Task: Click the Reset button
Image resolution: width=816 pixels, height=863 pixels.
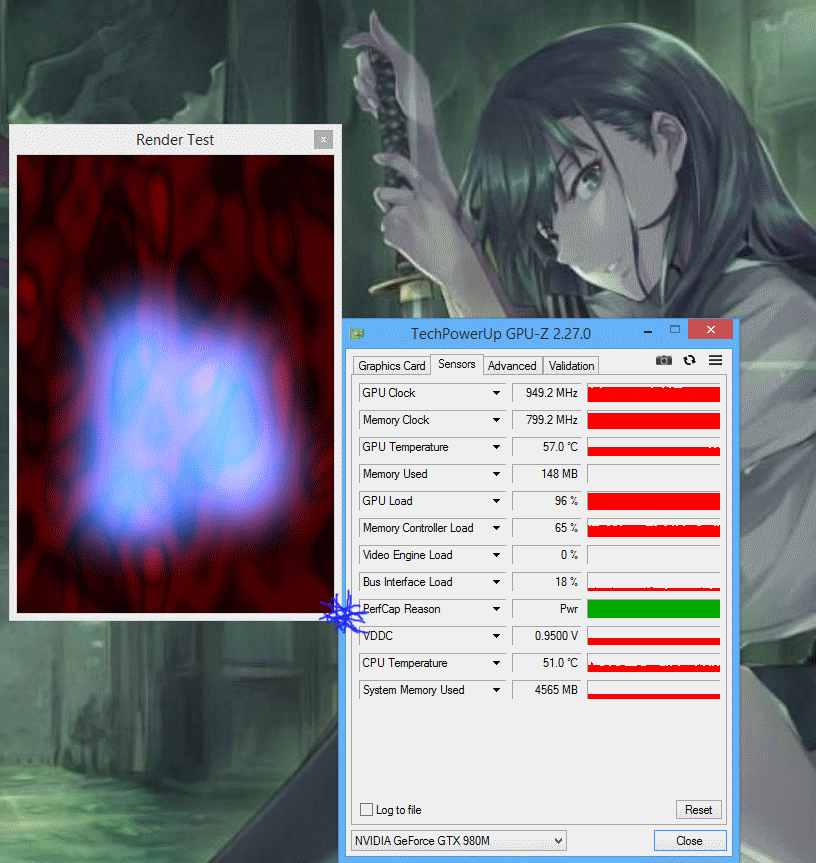Action: click(x=698, y=810)
